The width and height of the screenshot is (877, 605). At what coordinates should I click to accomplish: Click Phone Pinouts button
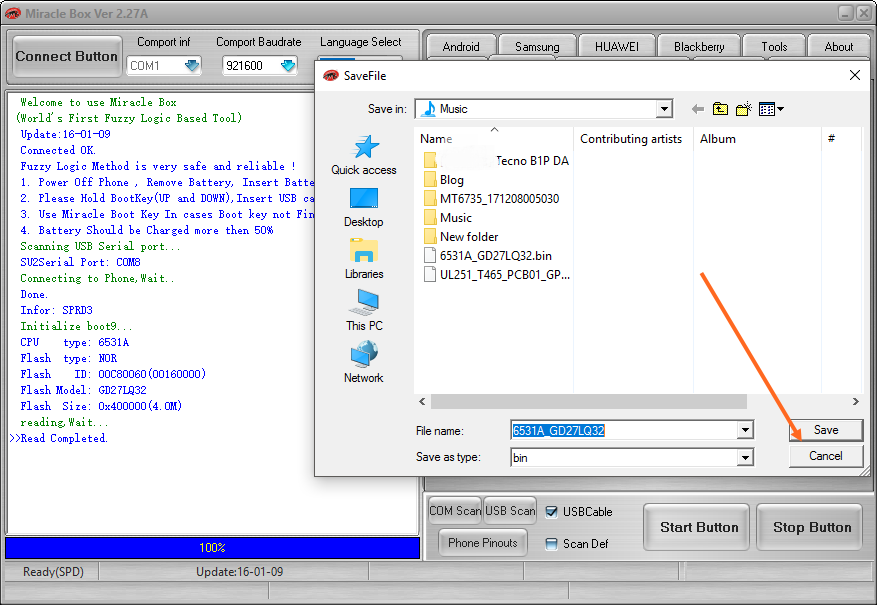(482, 542)
